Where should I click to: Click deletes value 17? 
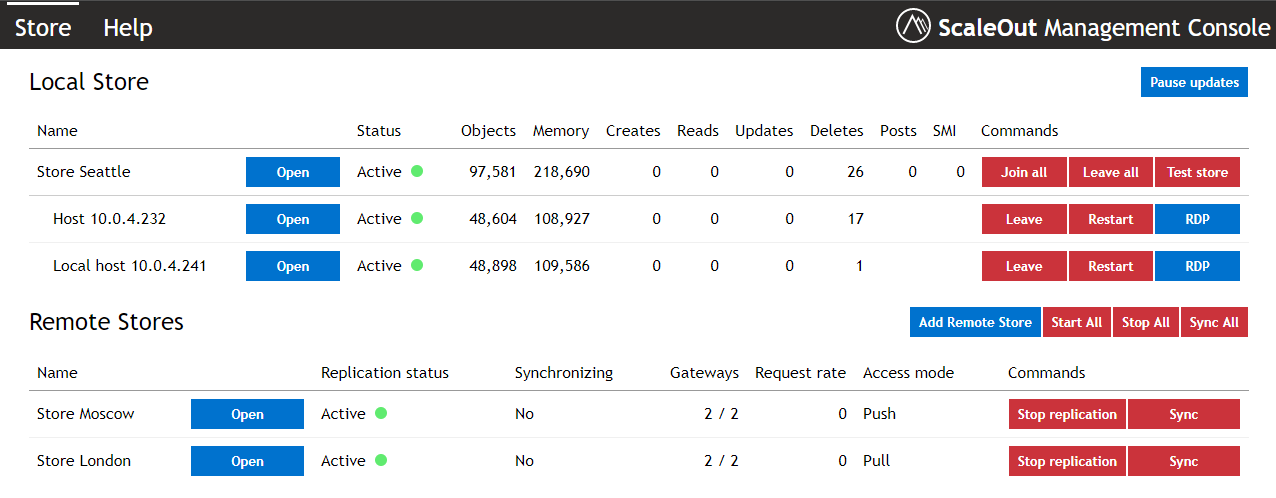[x=855, y=219]
